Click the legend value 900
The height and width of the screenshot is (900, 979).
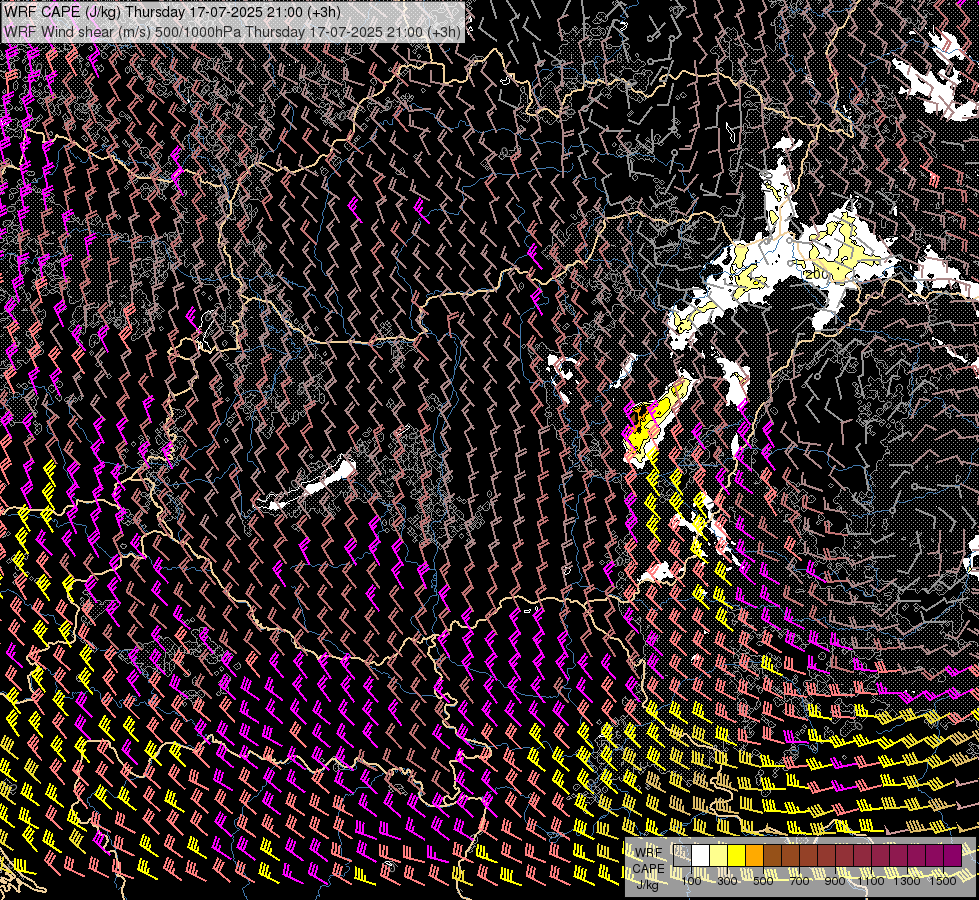(x=835, y=881)
